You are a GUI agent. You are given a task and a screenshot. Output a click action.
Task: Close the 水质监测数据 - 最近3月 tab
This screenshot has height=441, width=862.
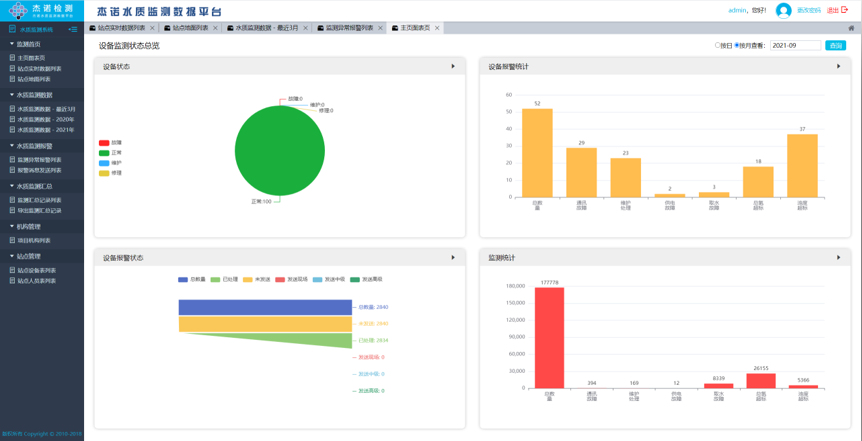[x=306, y=28]
